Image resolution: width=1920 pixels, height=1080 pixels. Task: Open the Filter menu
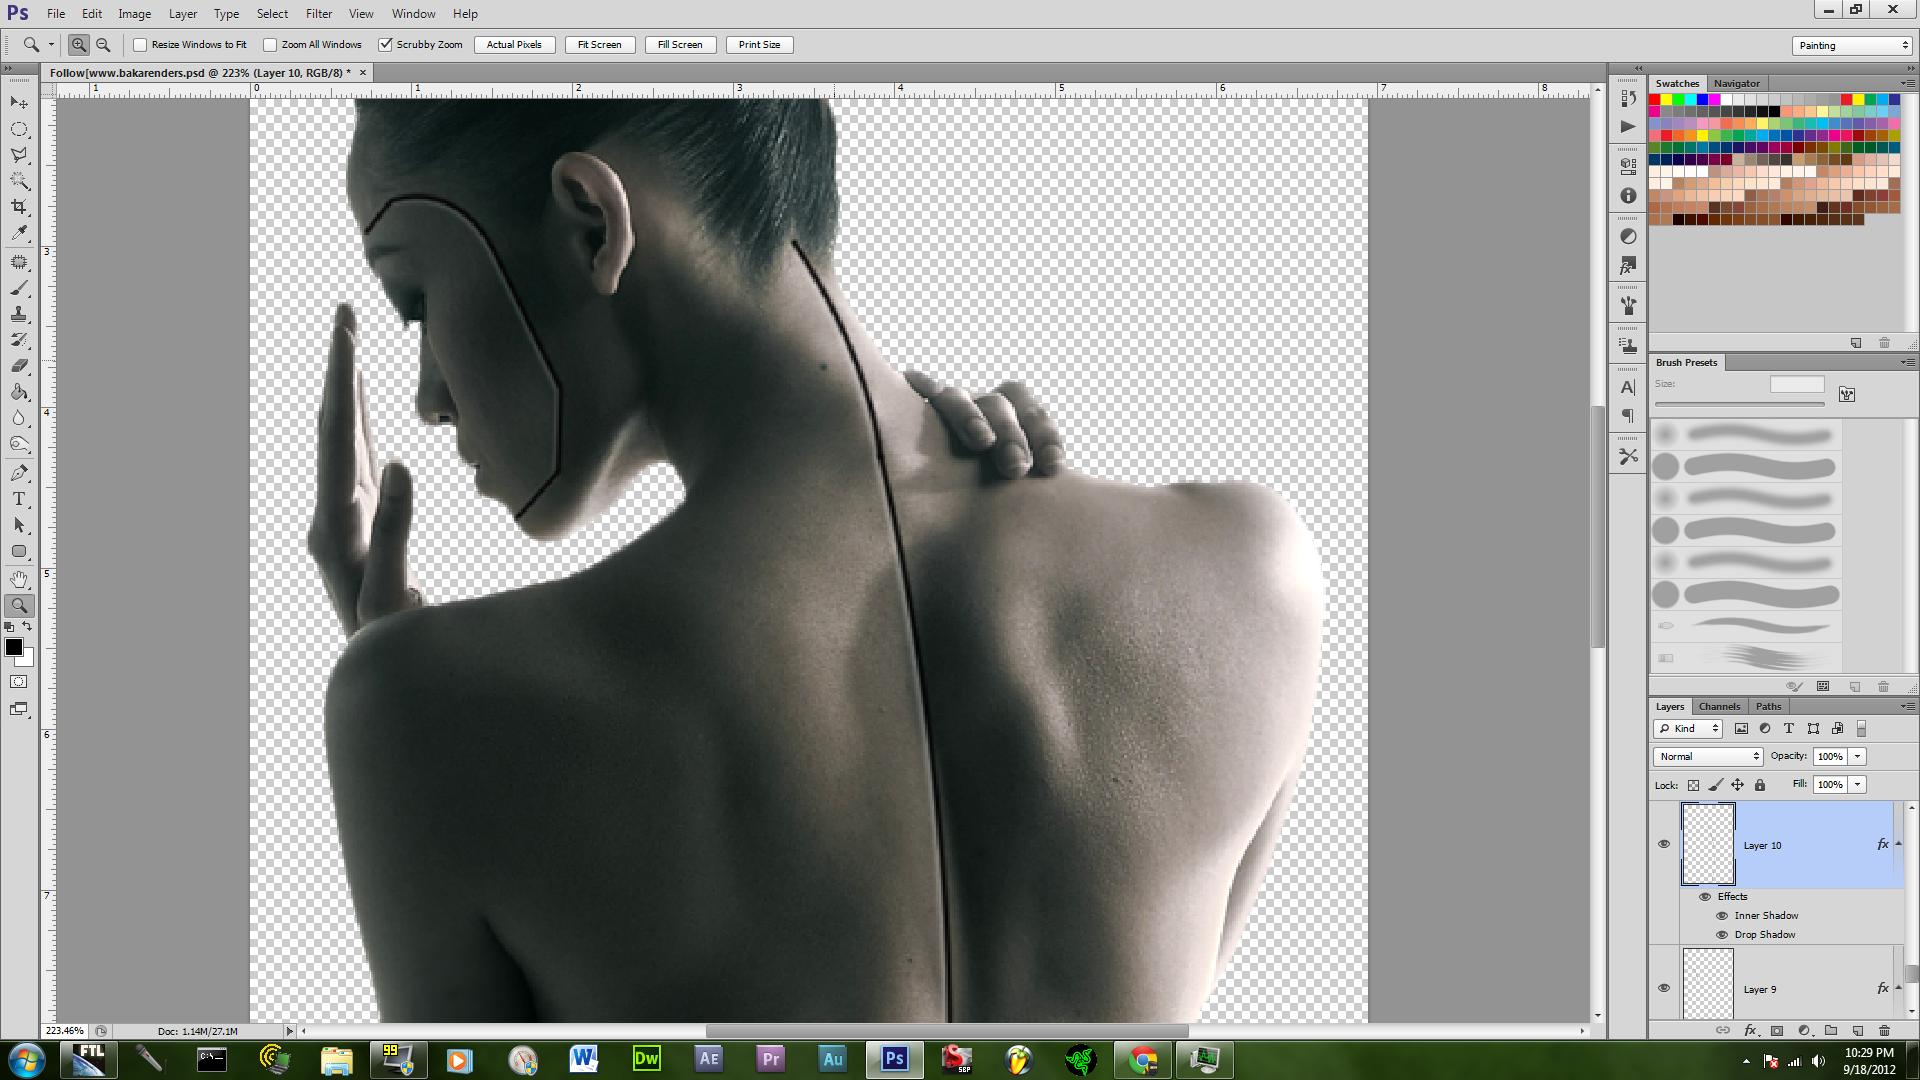[319, 14]
